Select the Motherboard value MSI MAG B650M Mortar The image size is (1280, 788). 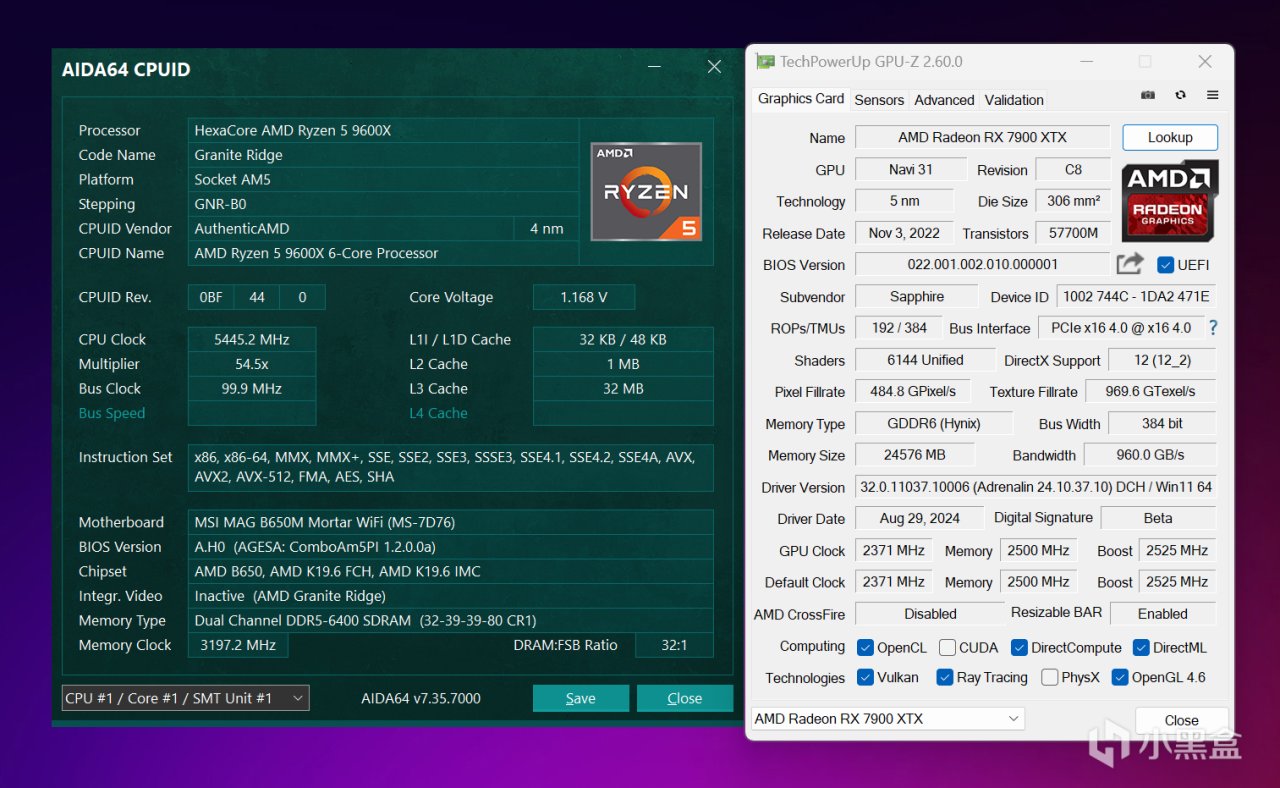[x=450, y=522]
